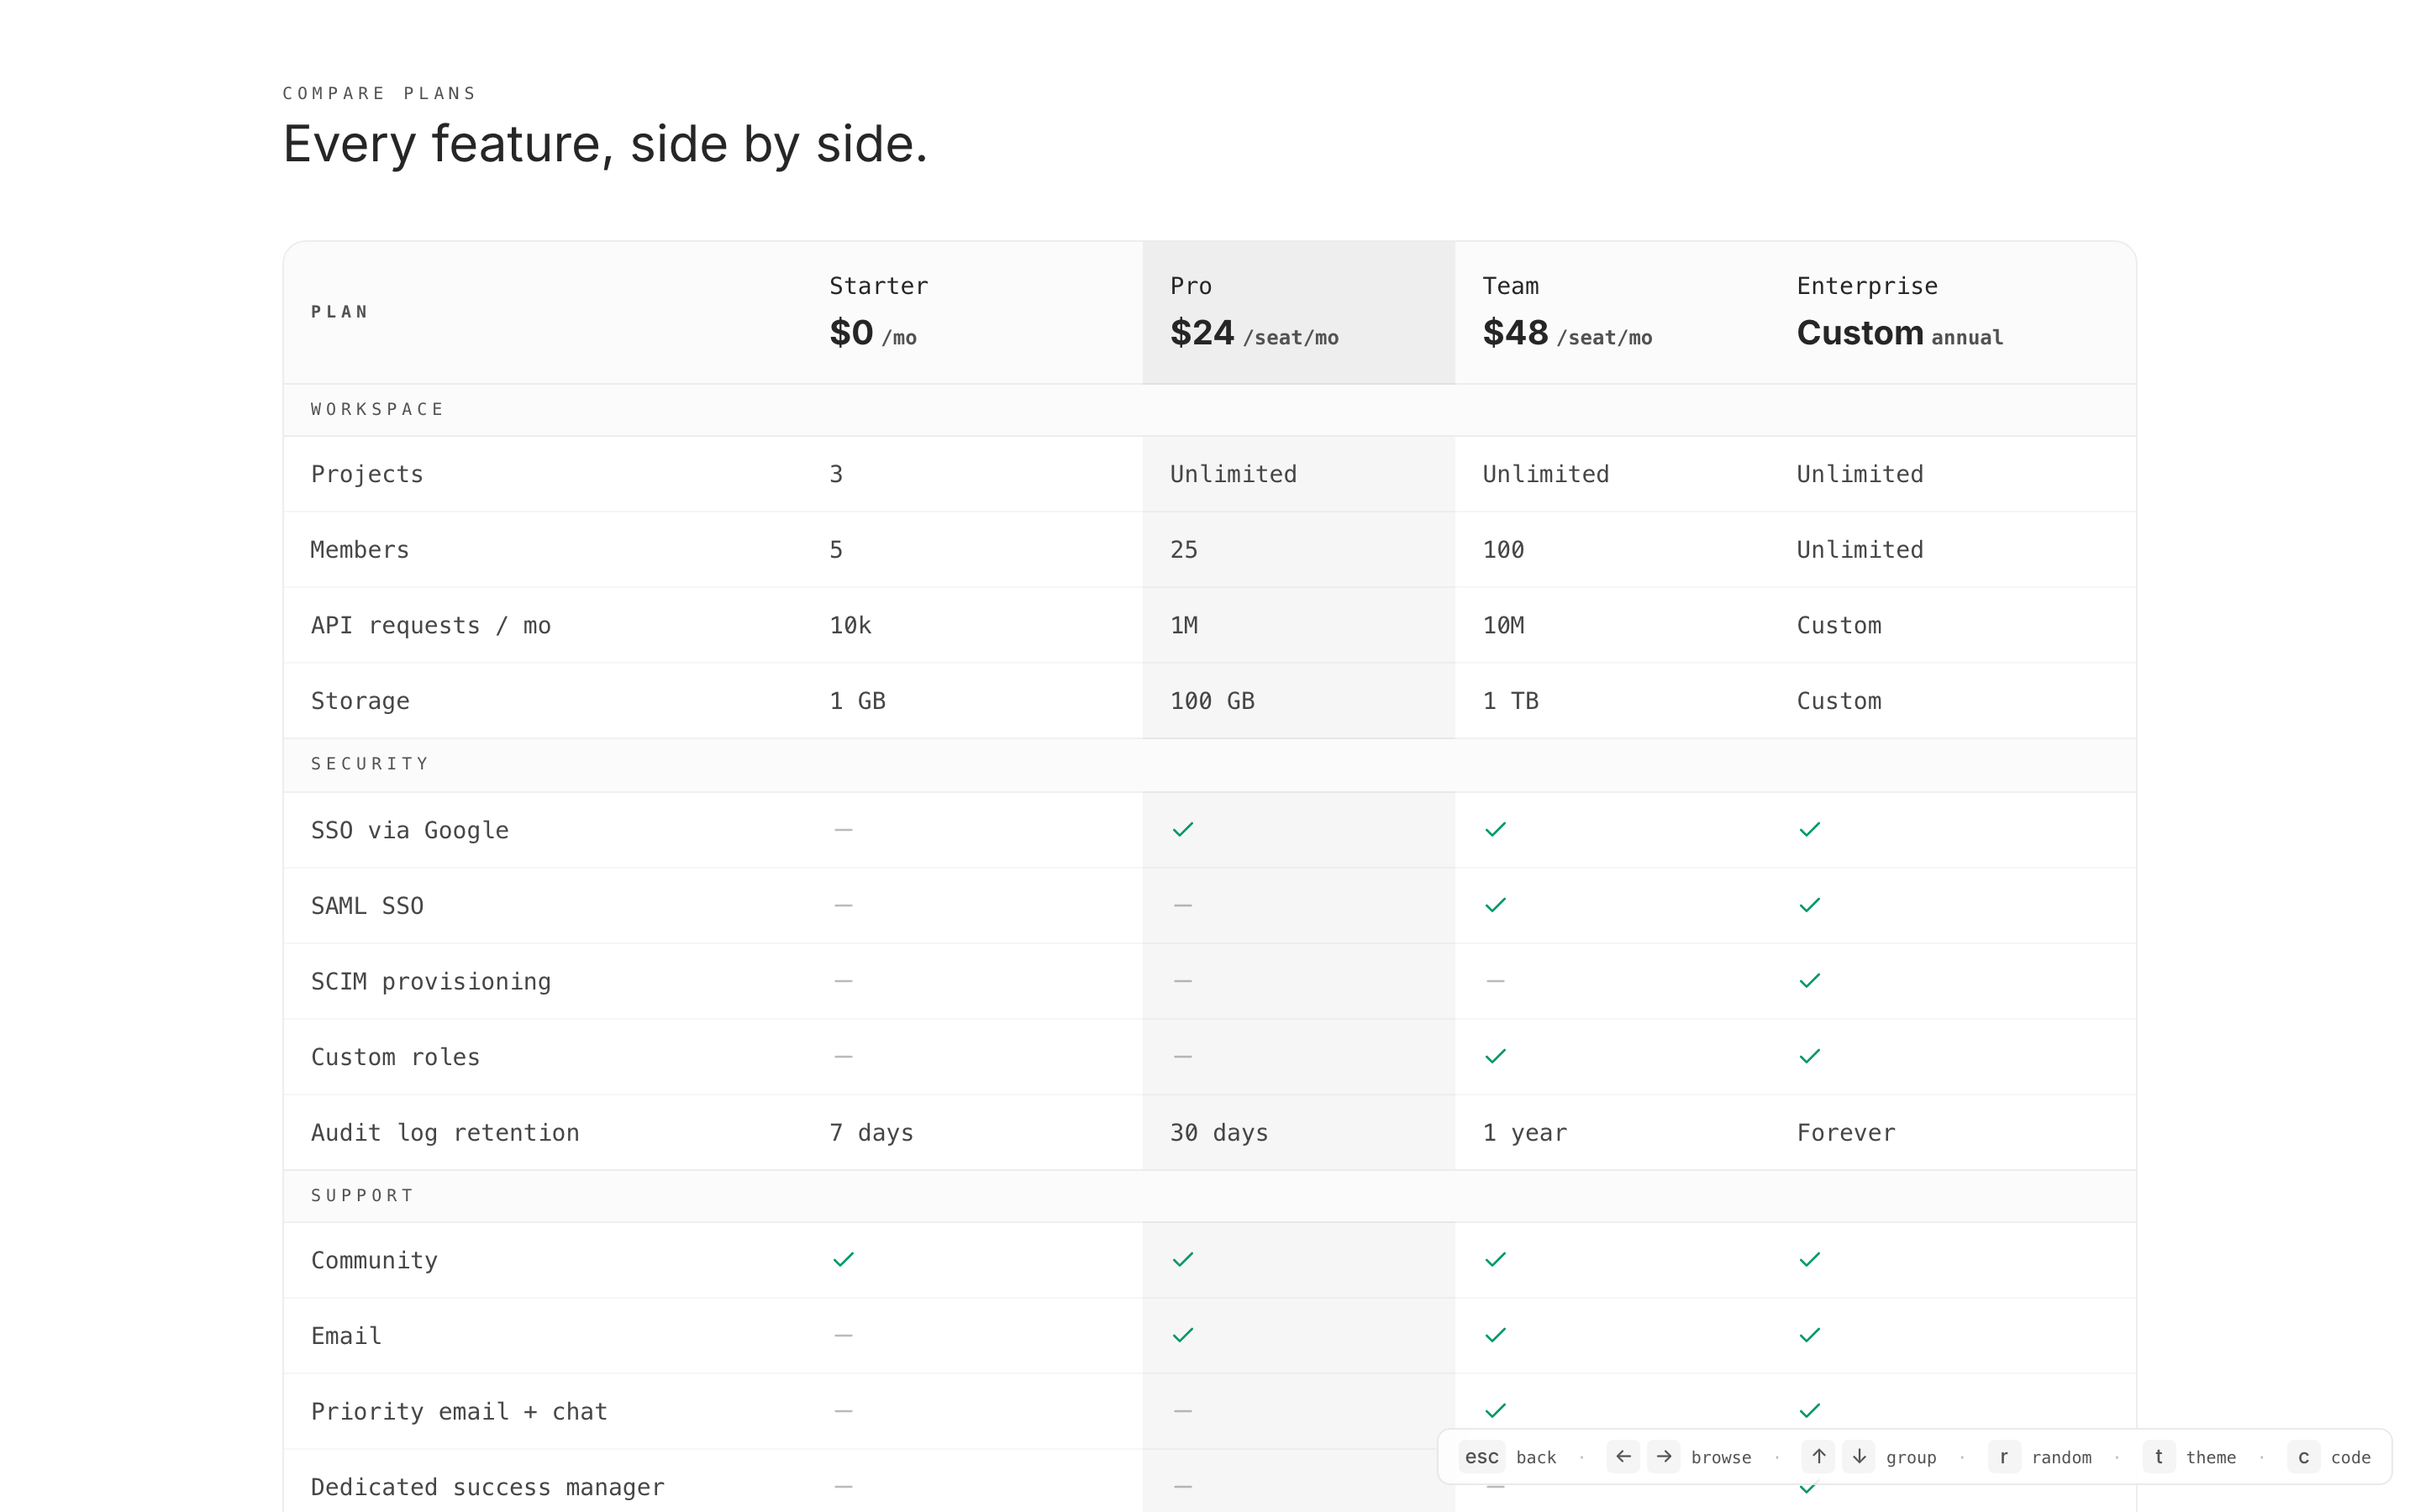Click the esc back key
Screen dimensions: 2420x1512
[x=1481, y=1457]
